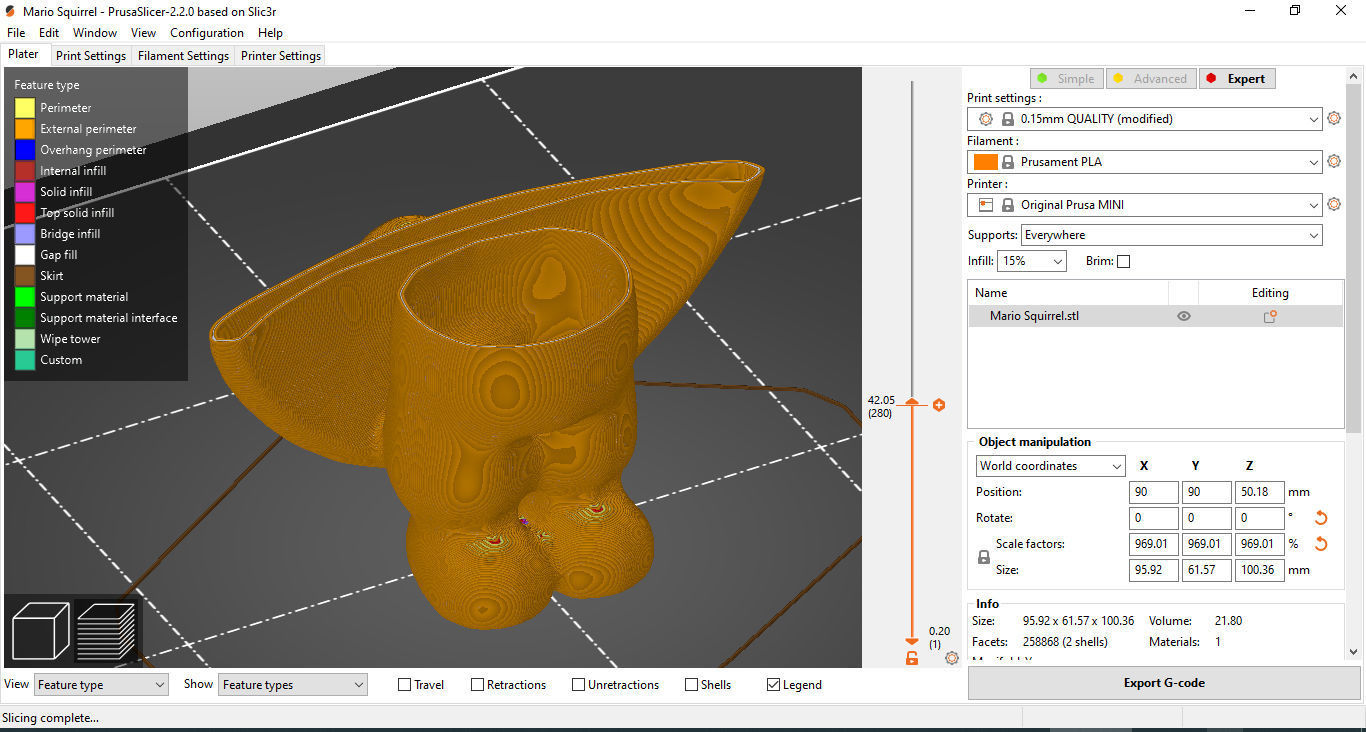Toggle uniform scale lock icon
1366x732 pixels.
983,557
